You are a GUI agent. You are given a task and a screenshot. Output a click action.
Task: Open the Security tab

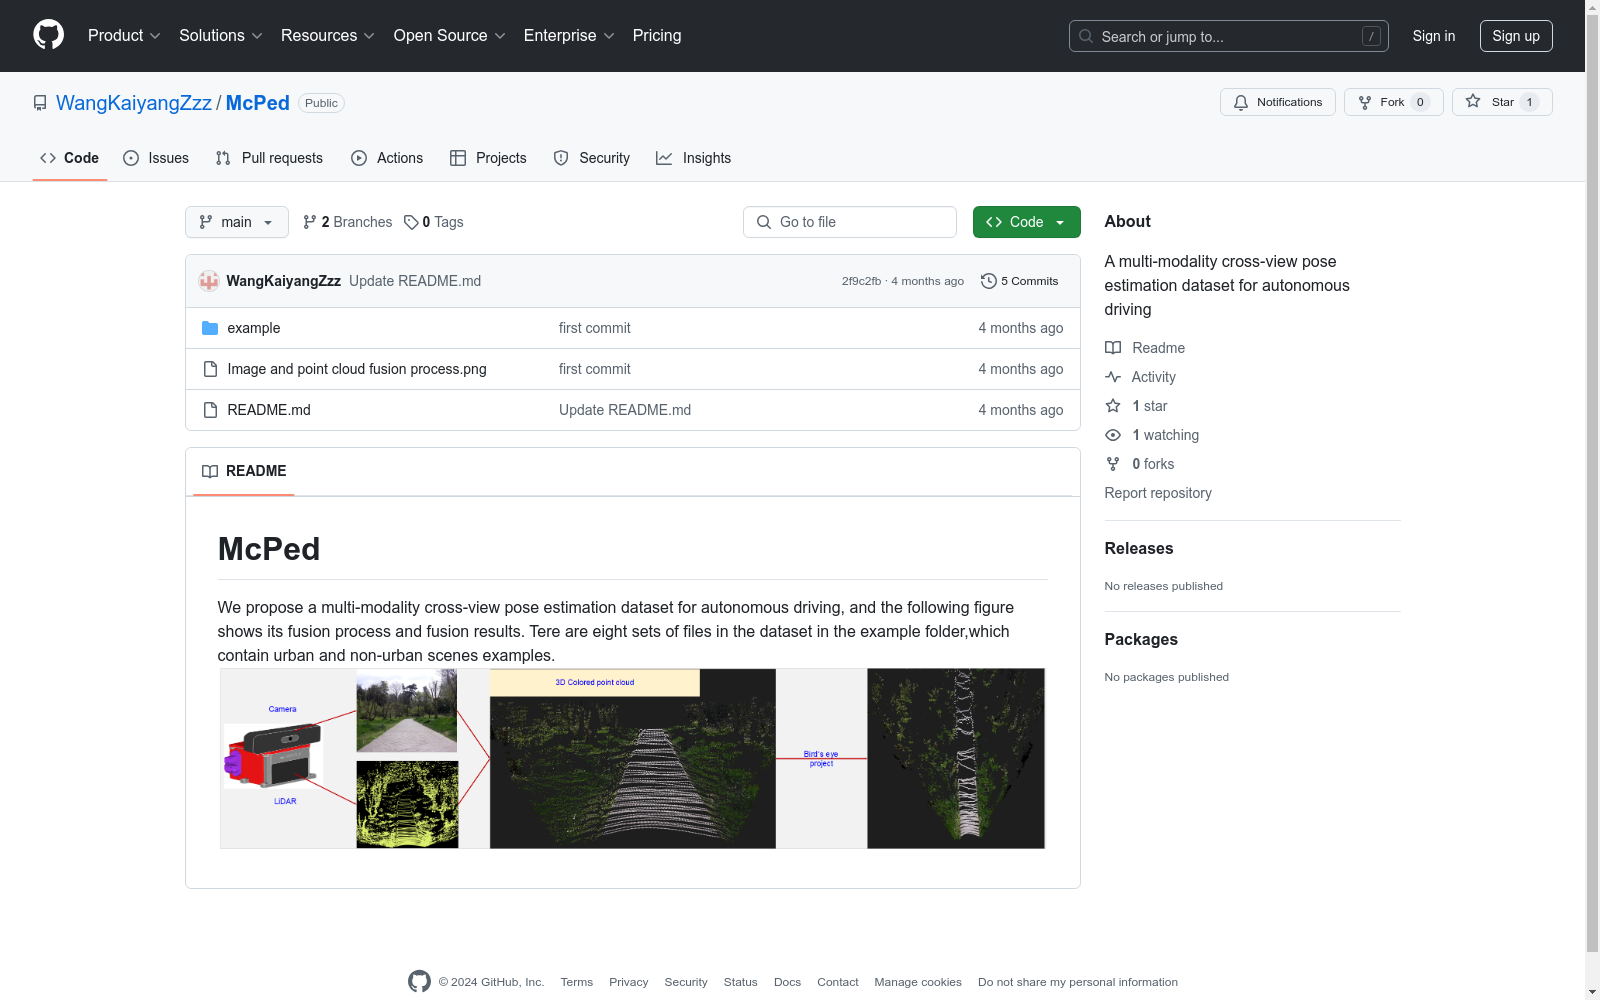pos(592,158)
